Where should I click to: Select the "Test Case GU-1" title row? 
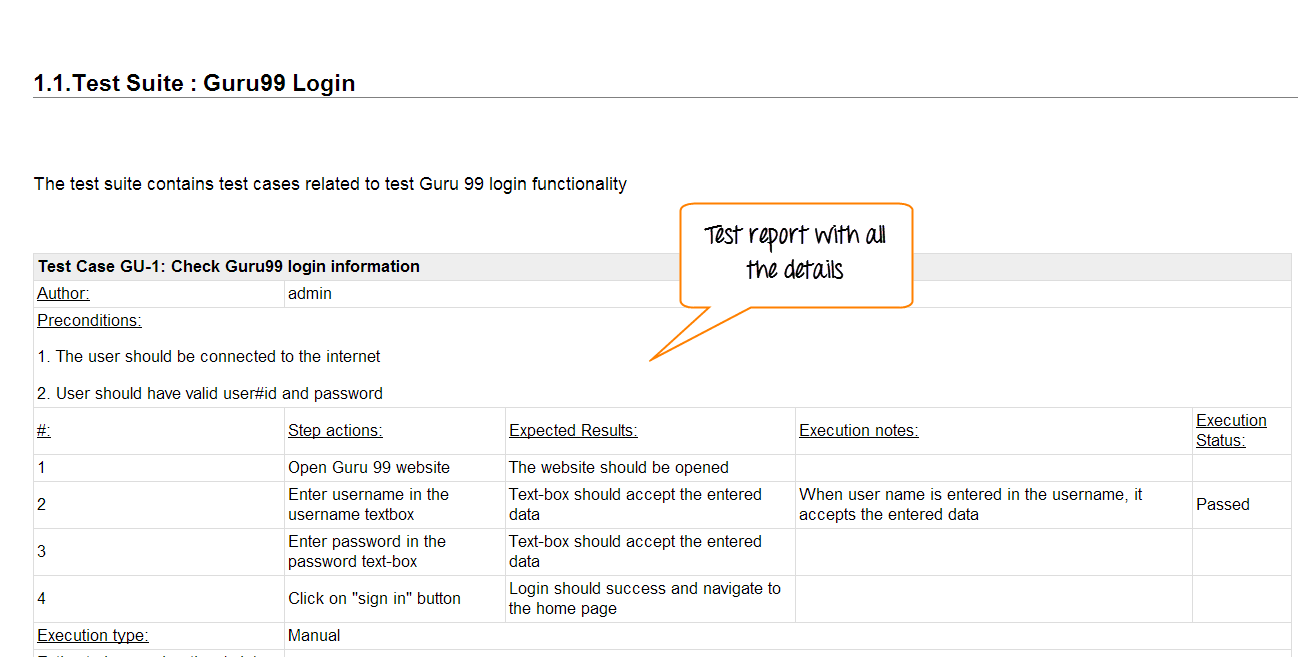point(229,267)
